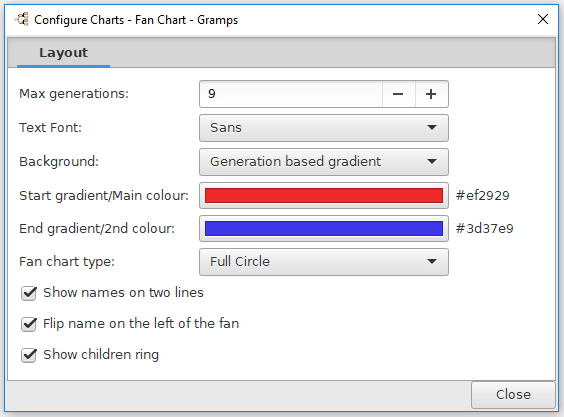Open the Text Font dropdown
This screenshot has width=564, height=417.
click(x=324, y=128)
